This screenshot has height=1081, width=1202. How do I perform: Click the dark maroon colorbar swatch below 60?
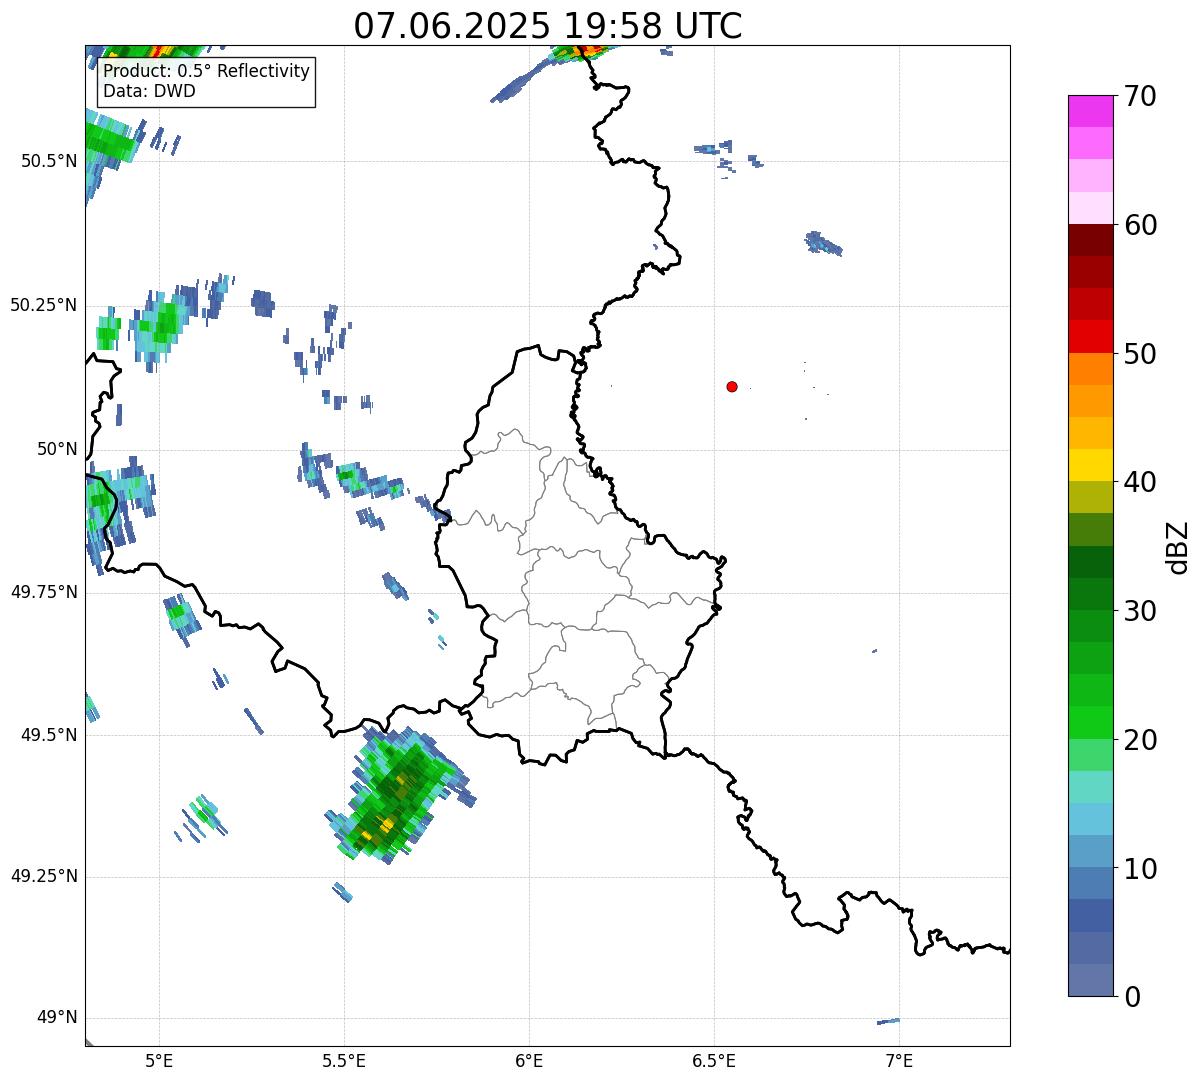[x=1090, y=240]
